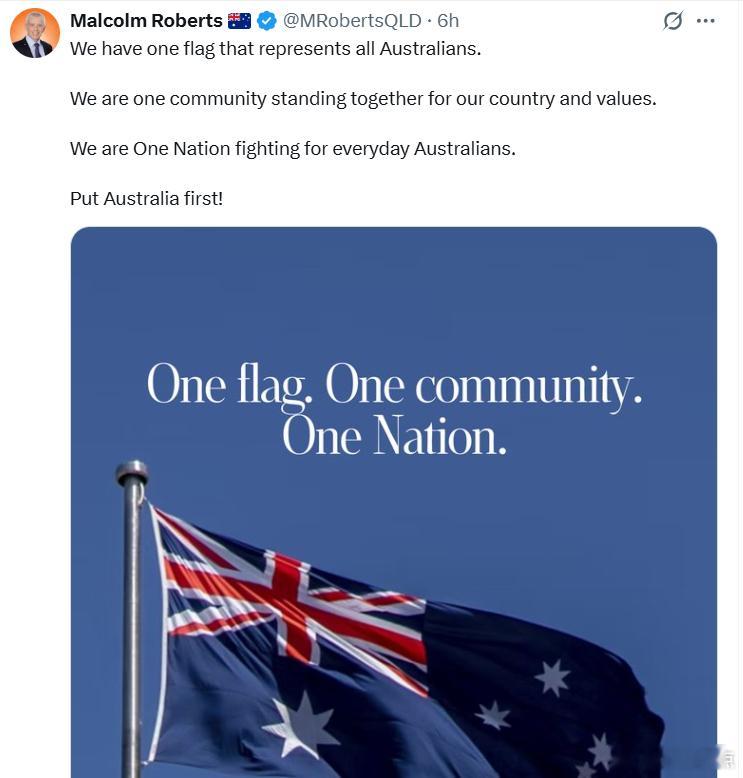This screenshot has height=778, width=743.
Task: Click the 'One Nation.' text in image
Action: (x=395, y=437)
